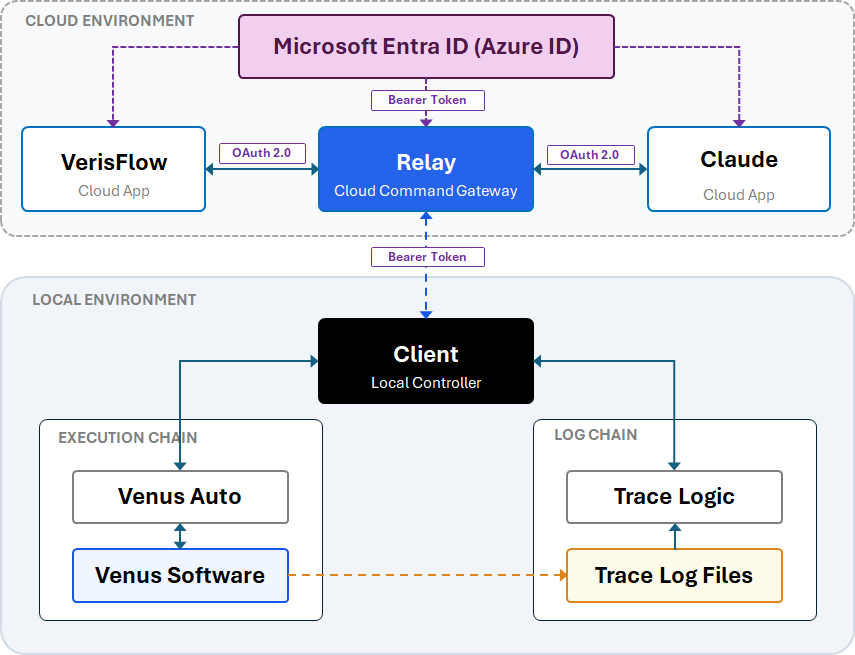The image size is (855, 655).
Task: Select the EXECUTION CHAIN heading
Action: [x=128, y=438]
